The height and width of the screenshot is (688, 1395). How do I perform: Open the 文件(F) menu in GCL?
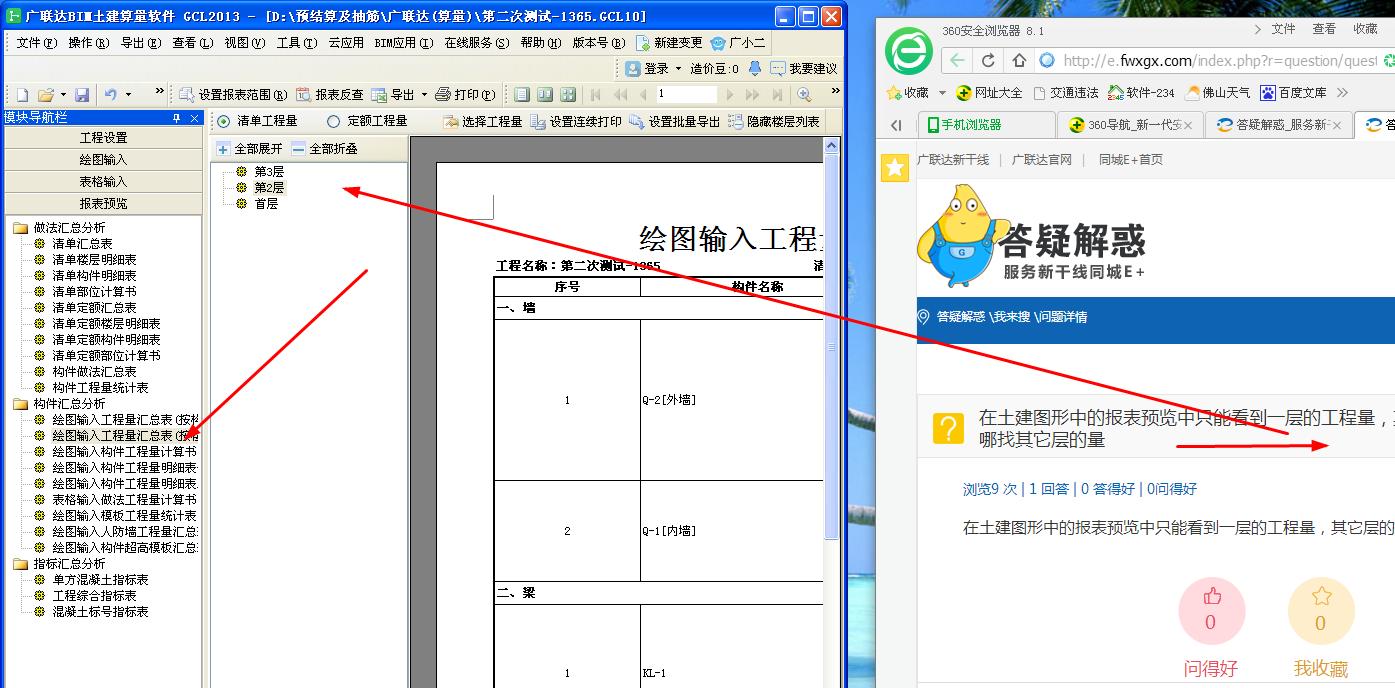(x=37, y=43)
